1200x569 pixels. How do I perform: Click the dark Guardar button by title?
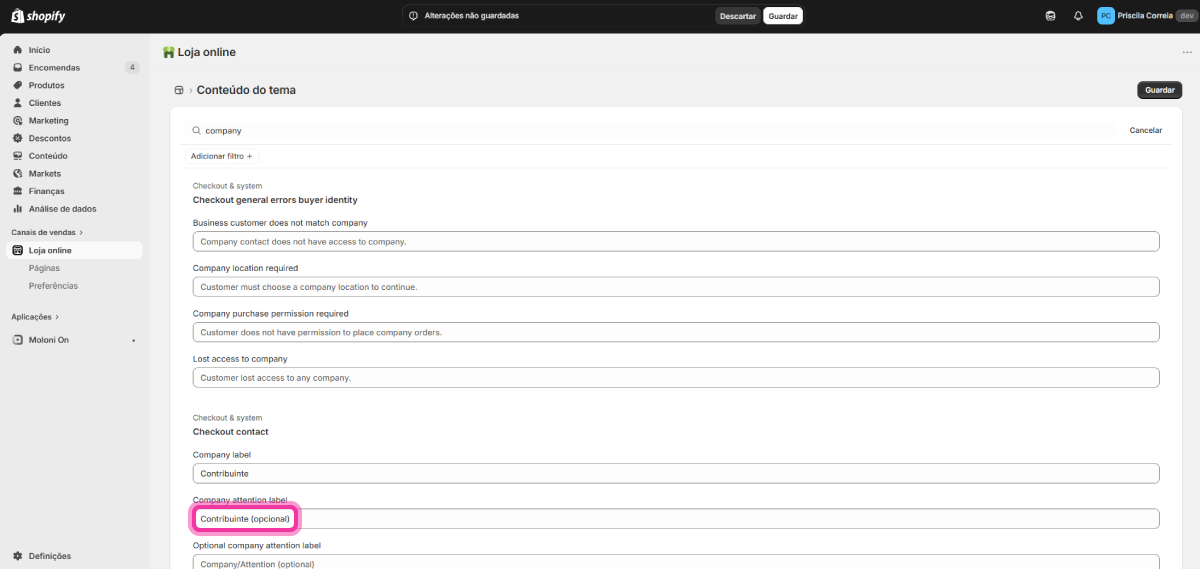point(1160,90)
